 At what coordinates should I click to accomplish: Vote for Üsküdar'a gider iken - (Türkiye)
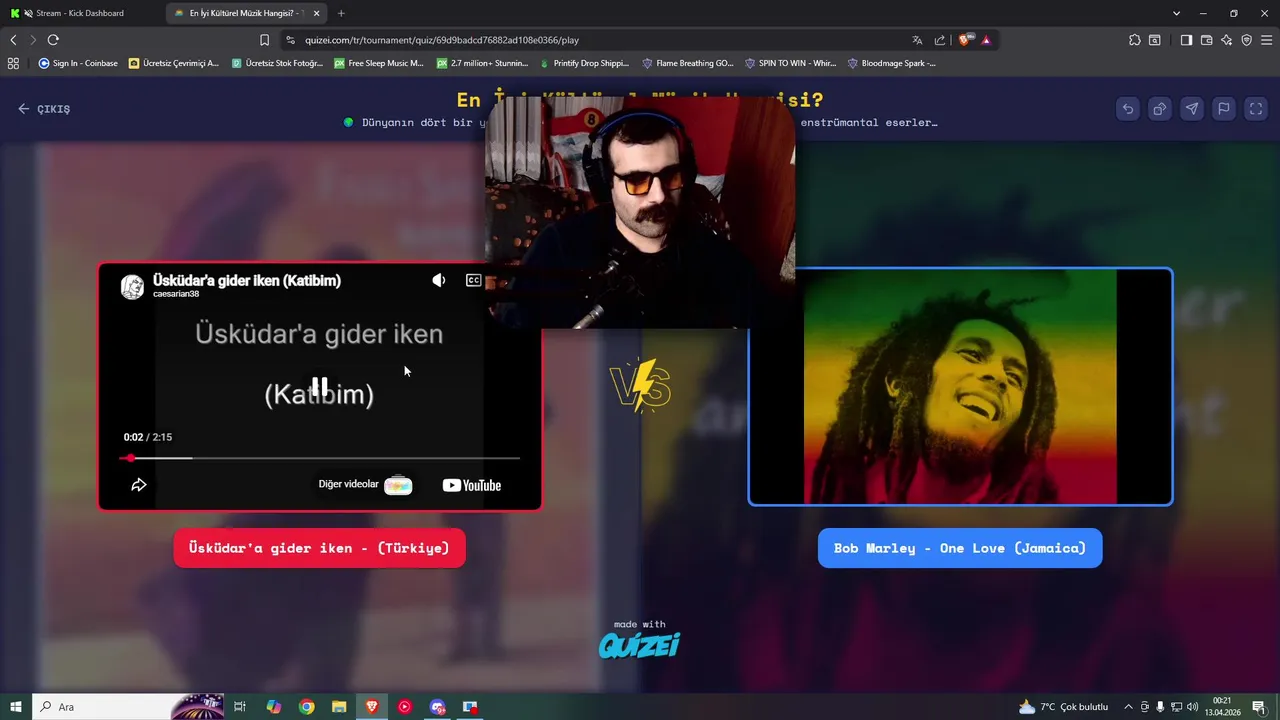point(319,548)
